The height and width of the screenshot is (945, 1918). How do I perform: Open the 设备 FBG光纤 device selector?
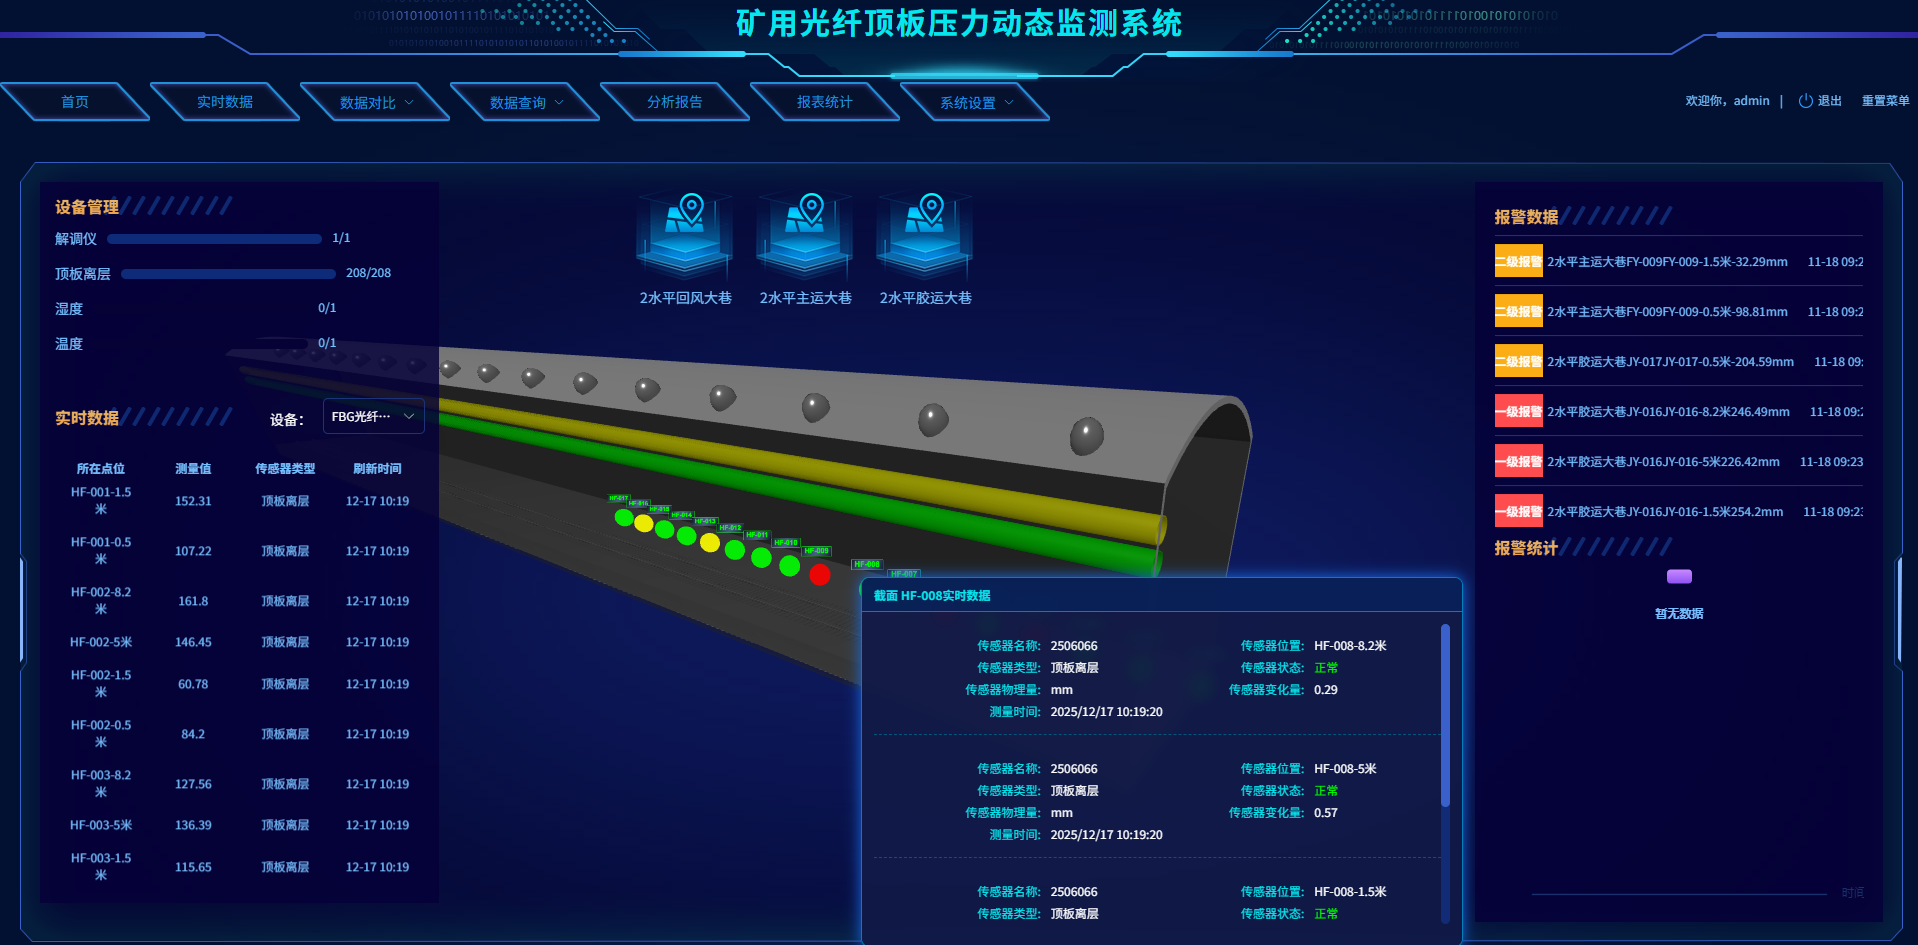(x=373, y=417)
